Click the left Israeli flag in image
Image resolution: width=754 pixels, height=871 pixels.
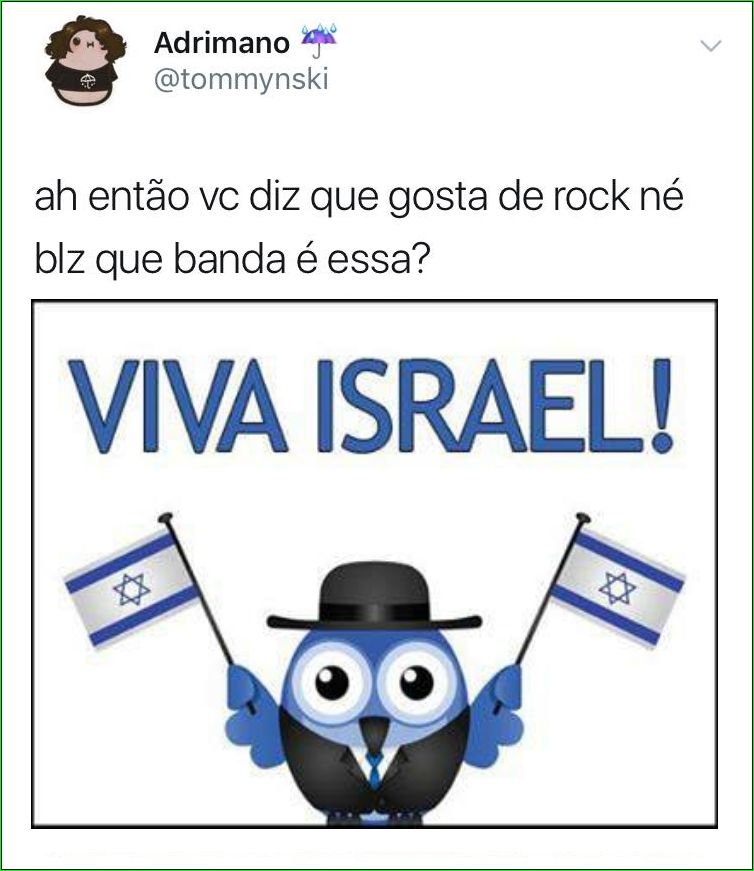click(x=132, y=588)
